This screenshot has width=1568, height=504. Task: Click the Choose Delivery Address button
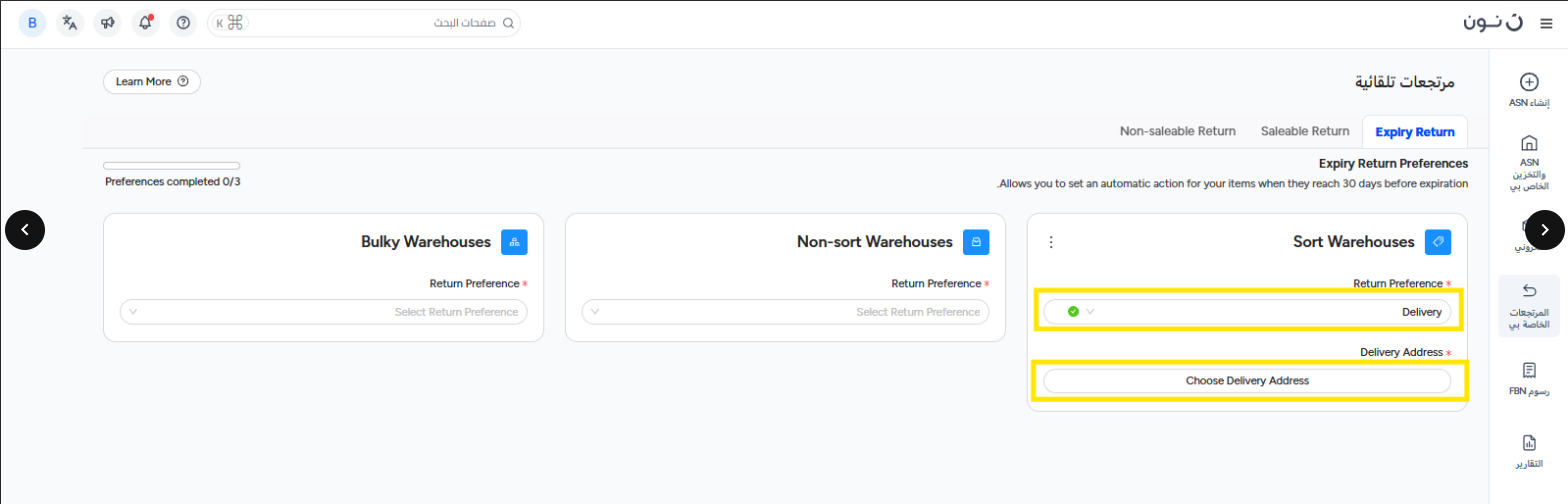[1246, 381]
